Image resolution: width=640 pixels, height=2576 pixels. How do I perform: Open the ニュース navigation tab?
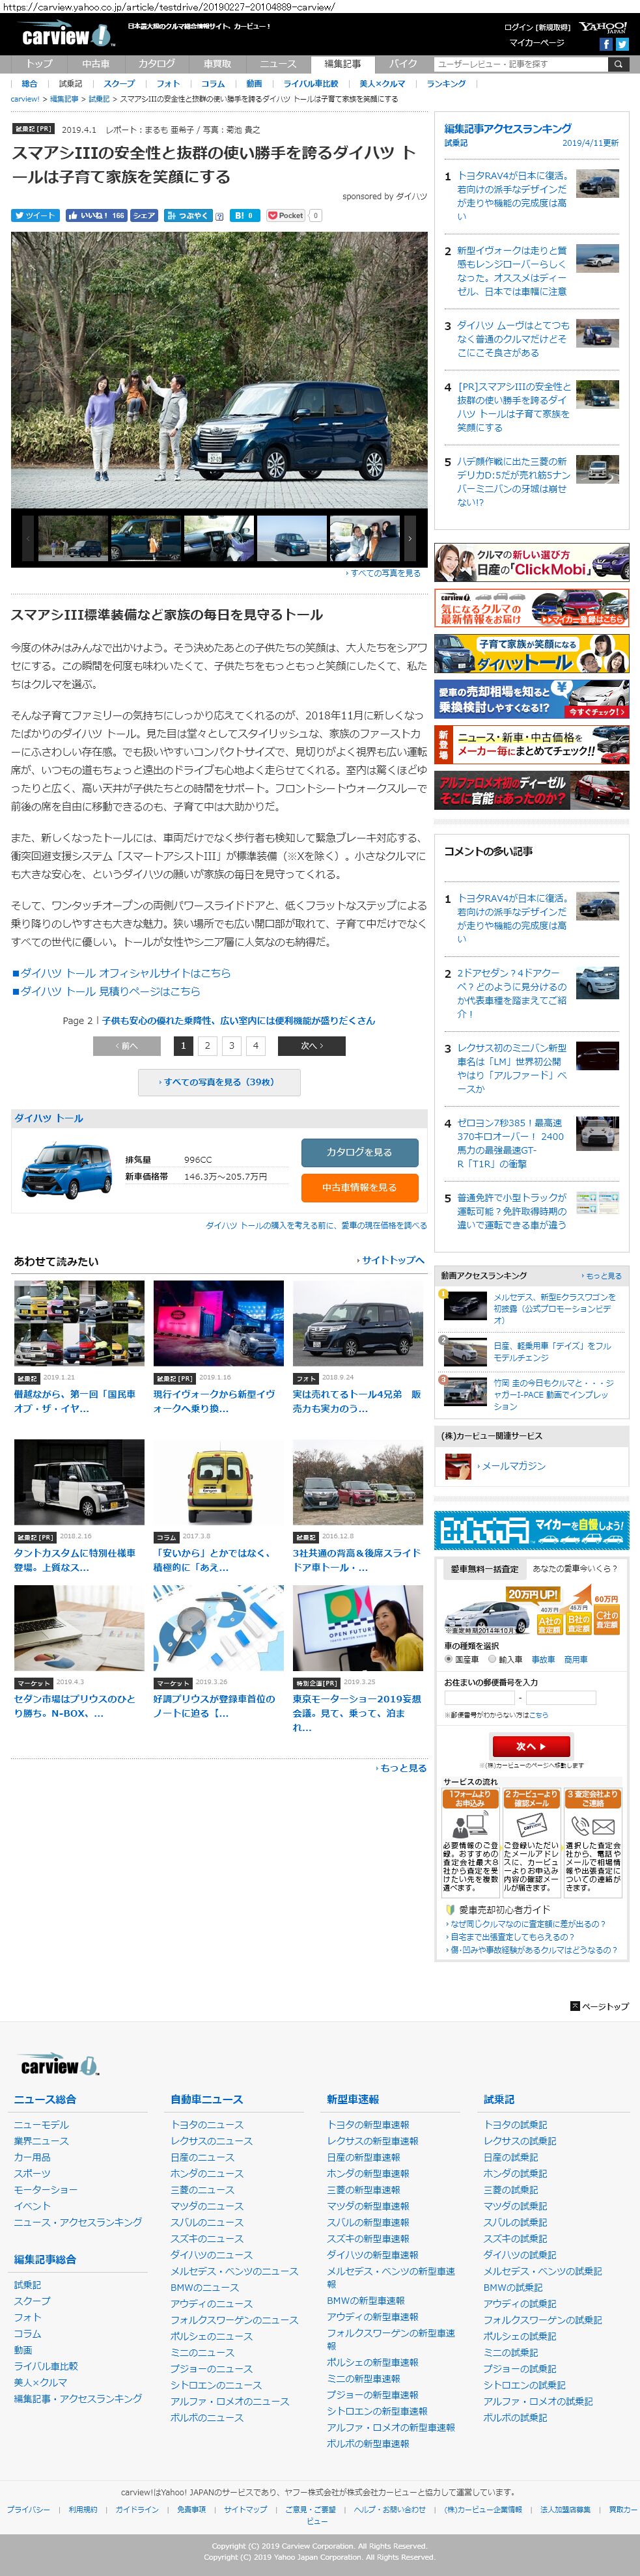point(278,64)
